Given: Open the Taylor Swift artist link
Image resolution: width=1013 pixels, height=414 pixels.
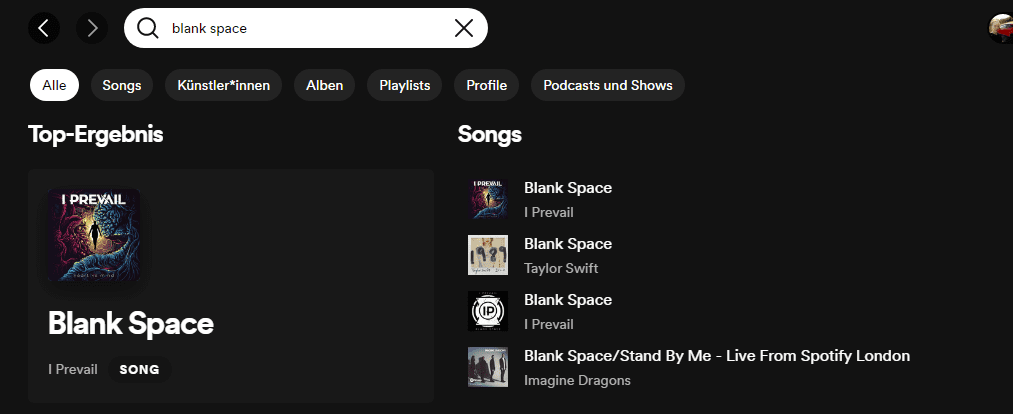Looking at the screenshot, I should click(x=561, y=268).
